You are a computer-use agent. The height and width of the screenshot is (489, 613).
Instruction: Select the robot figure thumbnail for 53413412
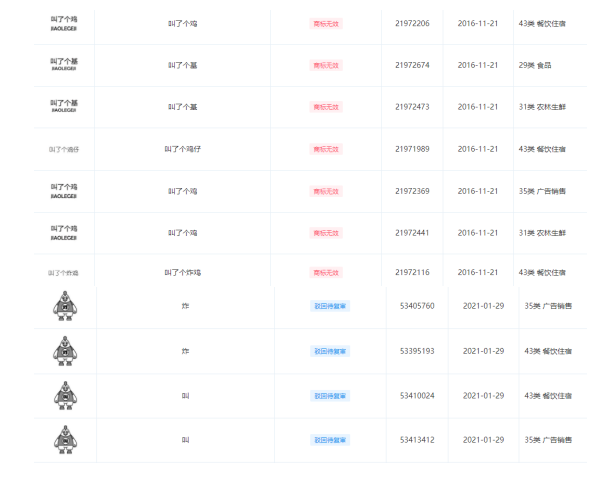64,440
